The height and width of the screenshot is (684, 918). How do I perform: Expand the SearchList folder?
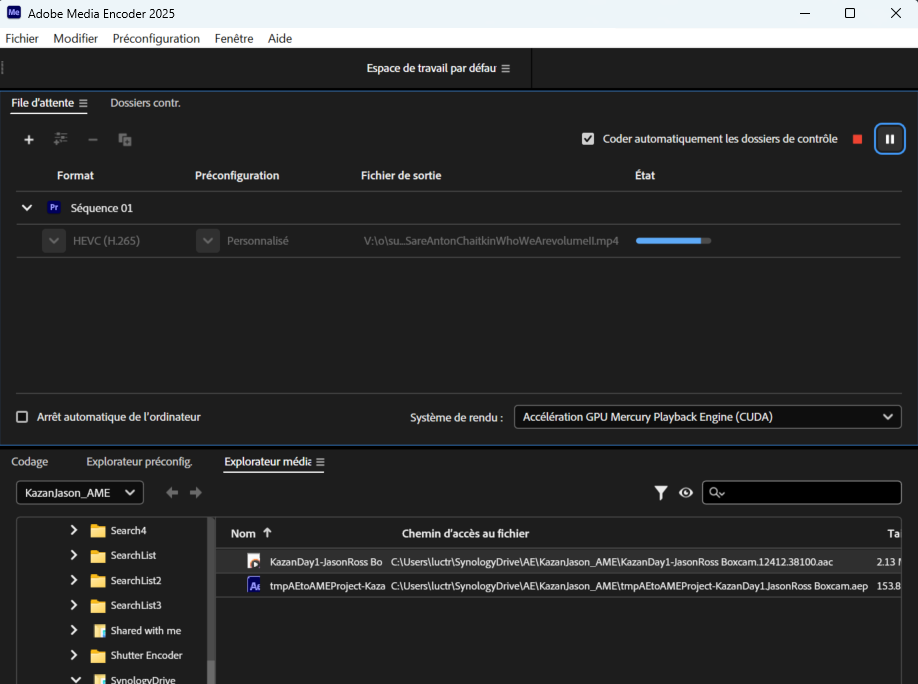74,555
